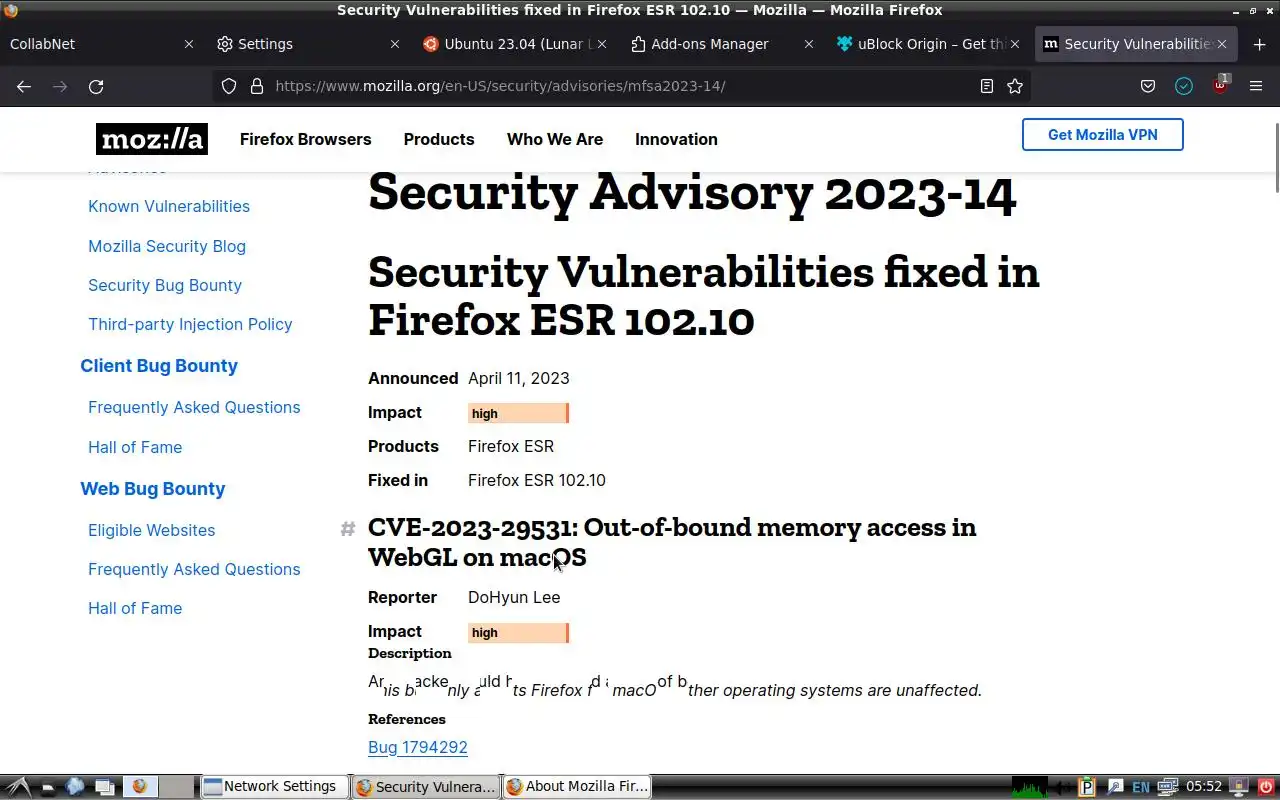Click the URL address bar field
Viewport: 1280px width, 800px height.
click(620, 86)
